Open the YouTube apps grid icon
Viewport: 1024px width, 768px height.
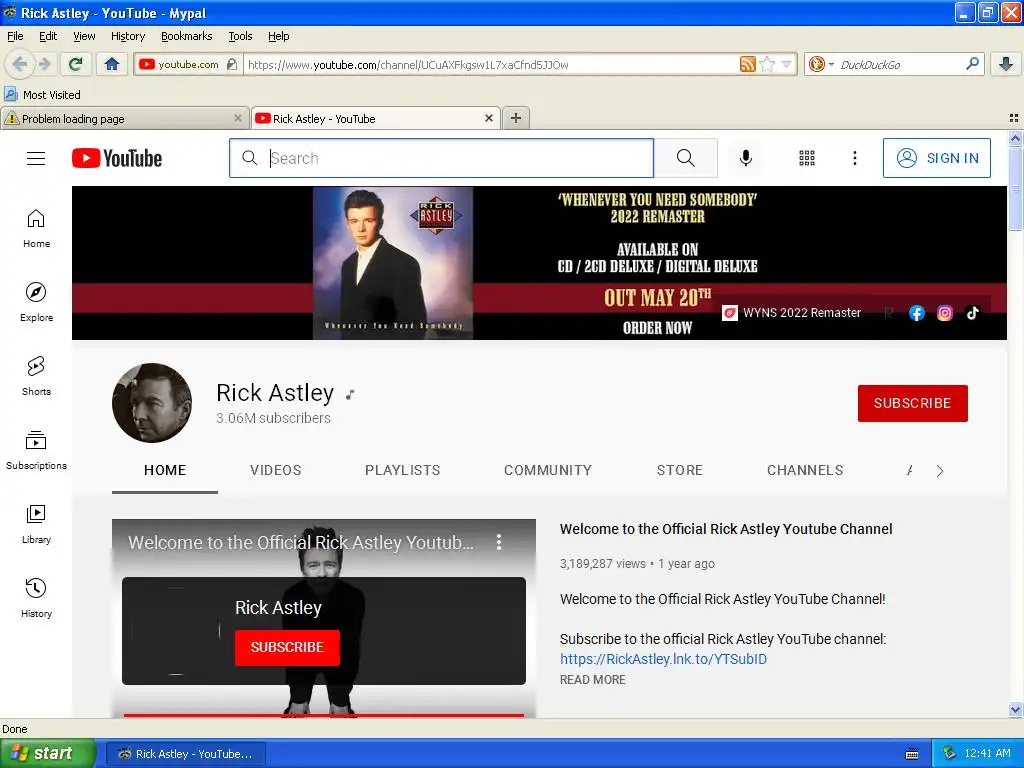[807, 158]
